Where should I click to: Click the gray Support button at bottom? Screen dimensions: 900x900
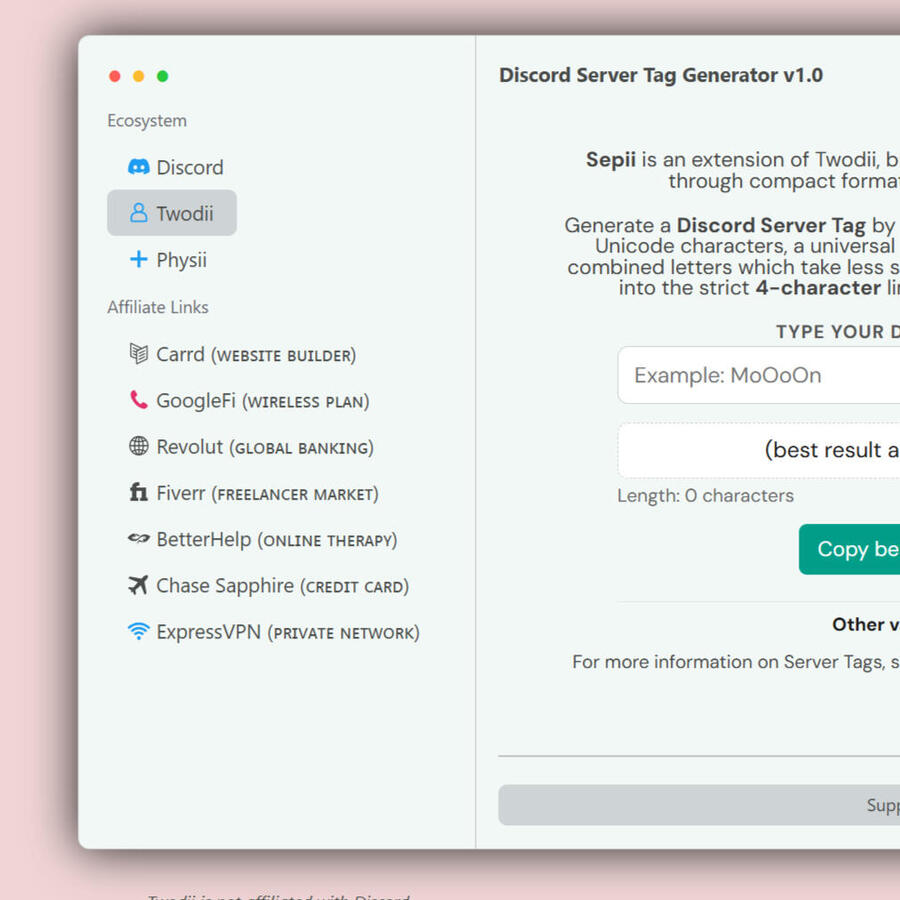pyautogui.click(x=700, y=805)
